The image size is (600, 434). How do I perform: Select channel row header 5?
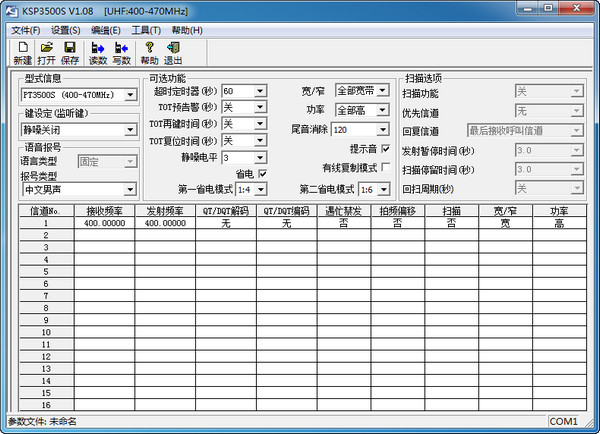click(x=46, y=271)
